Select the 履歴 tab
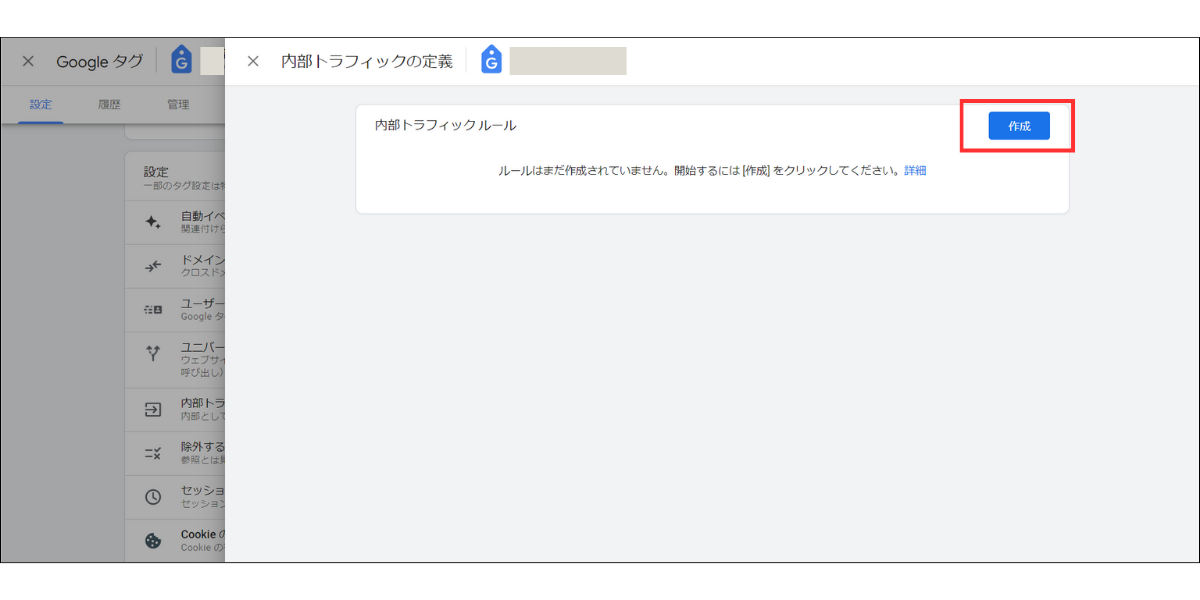Viewport: 1200px width, 600px height. (109, 104)
